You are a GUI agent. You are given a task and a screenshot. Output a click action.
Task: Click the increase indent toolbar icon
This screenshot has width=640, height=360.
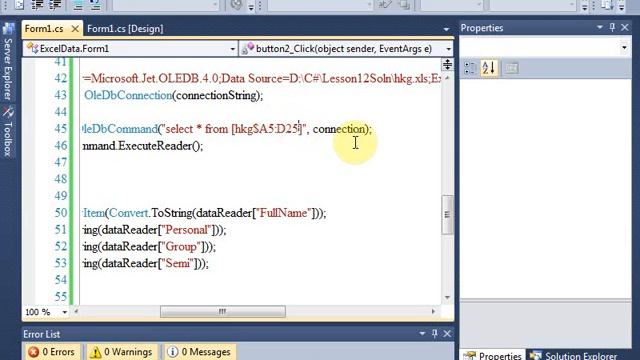pyautogui.click(x=55, y=5)
